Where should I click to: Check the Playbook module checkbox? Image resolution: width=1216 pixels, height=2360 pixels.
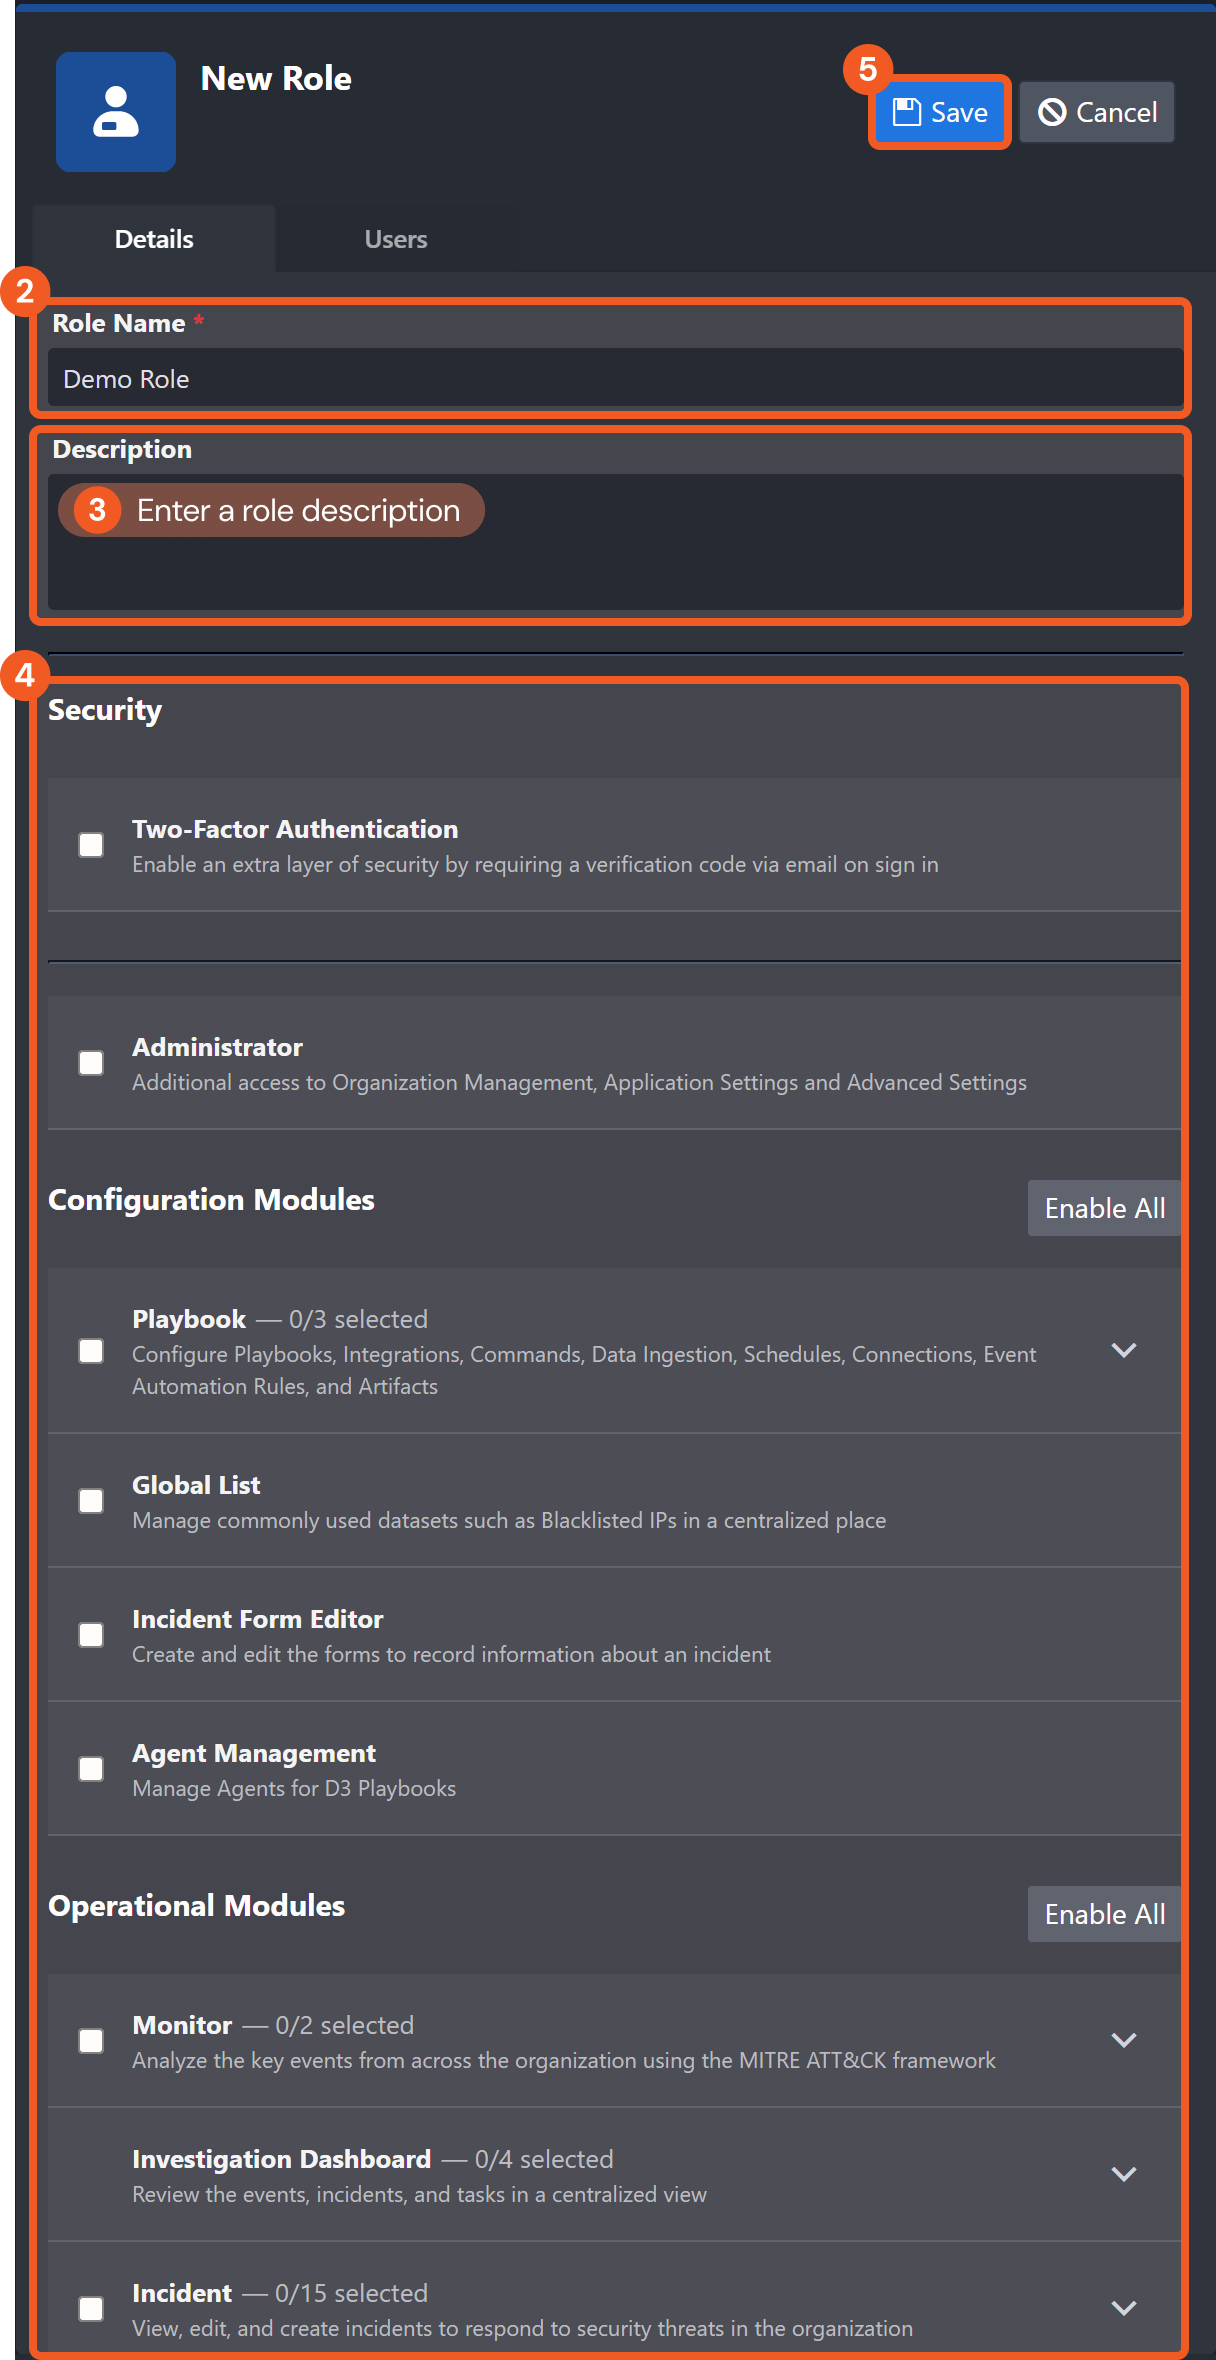tap(91, 1351)
